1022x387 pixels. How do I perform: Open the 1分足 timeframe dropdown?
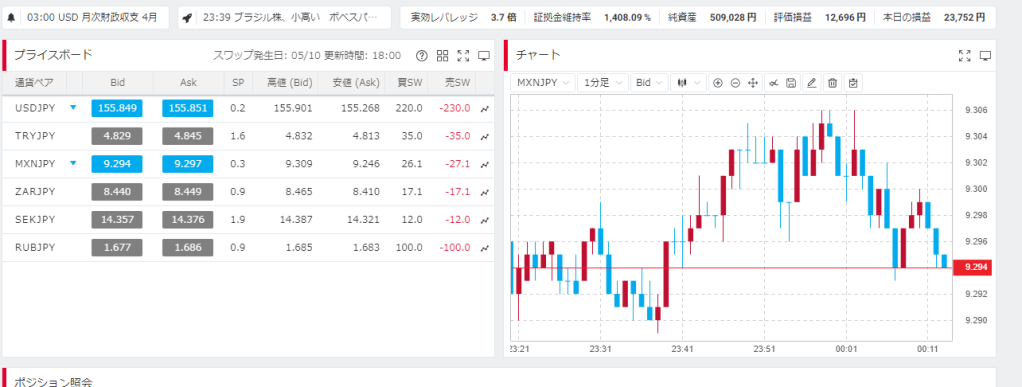604,83
